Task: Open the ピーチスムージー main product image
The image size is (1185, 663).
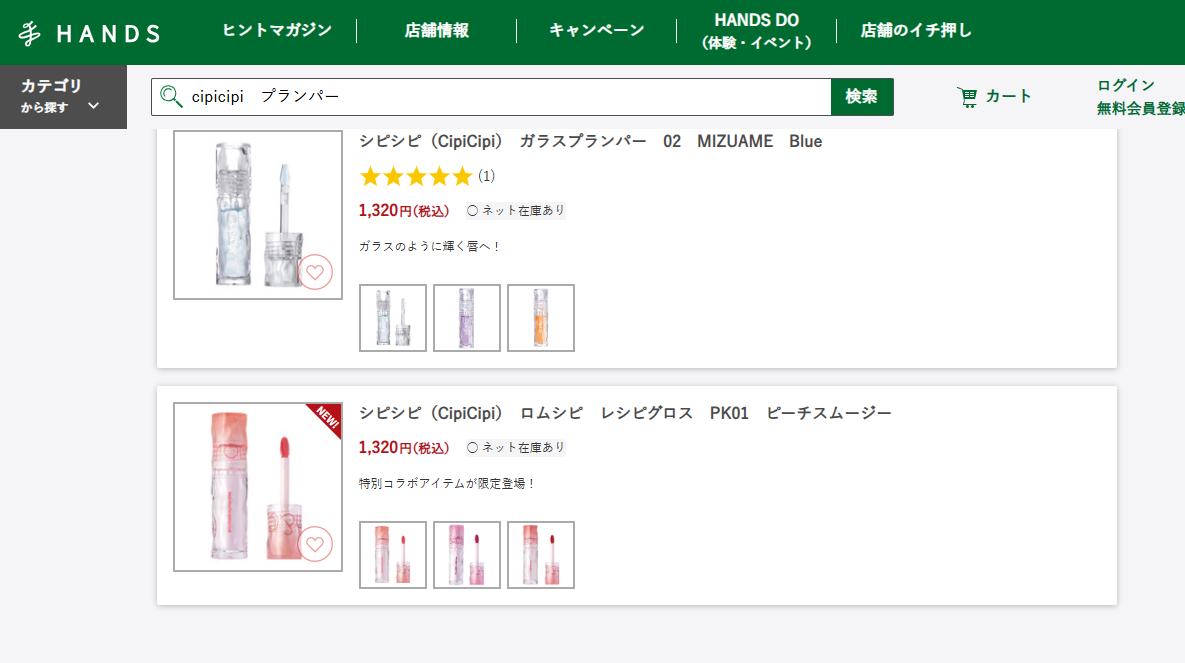Action: (258, 487)
